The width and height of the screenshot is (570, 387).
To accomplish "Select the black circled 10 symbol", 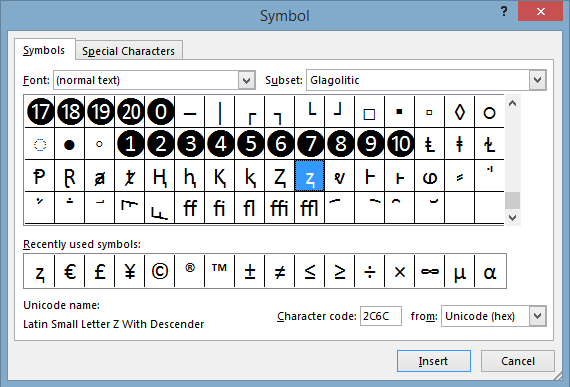I will click(400, 144).
